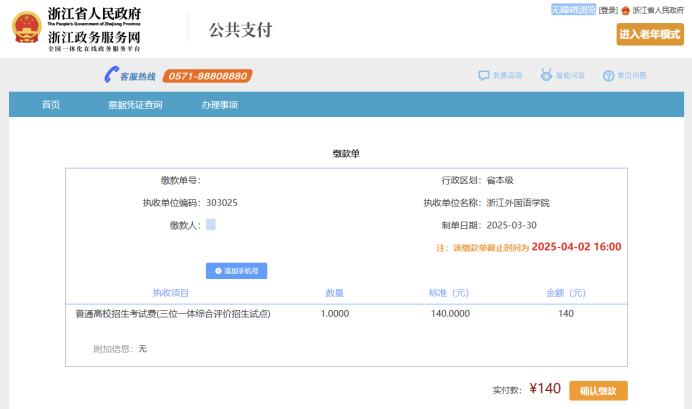692x409 pixels.
Task: Click the 执收项目 column header
Action: pyautogui.click(x=171, y=293)
